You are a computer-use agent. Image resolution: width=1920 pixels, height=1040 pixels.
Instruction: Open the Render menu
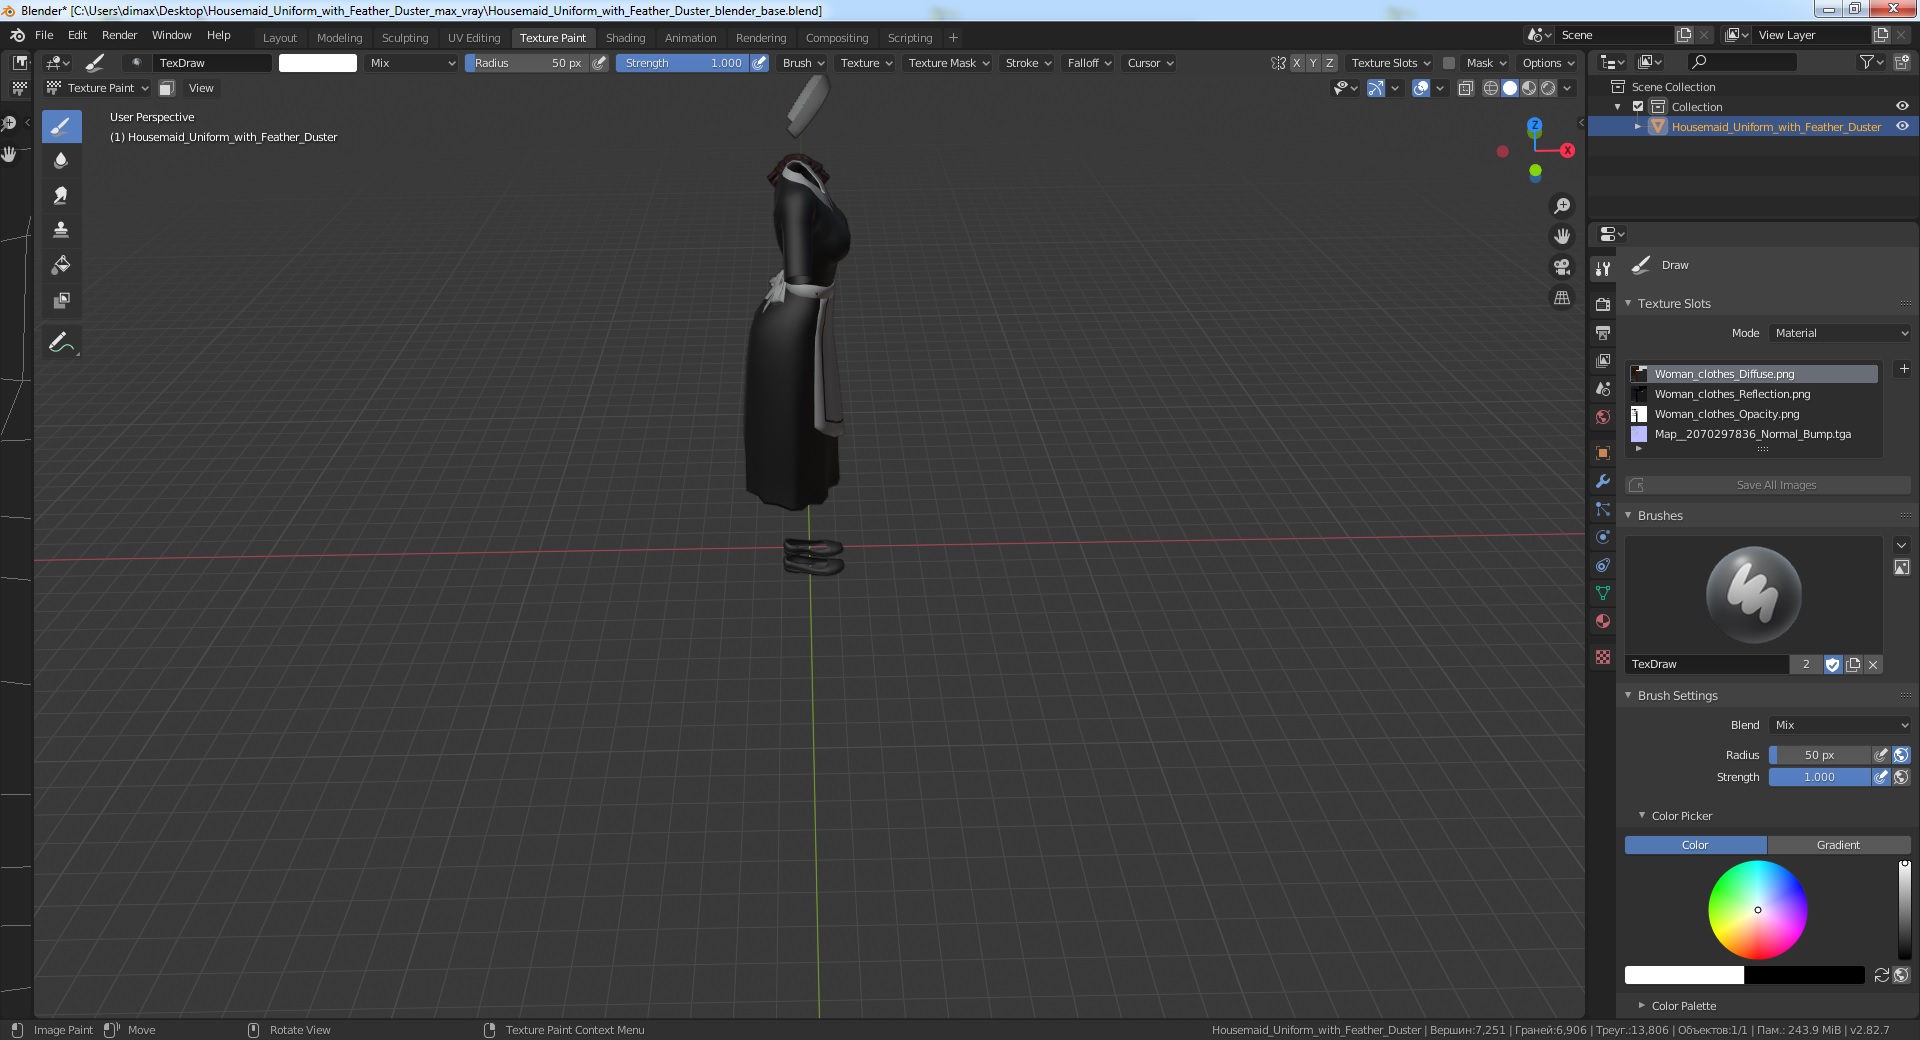pos(119,35)
